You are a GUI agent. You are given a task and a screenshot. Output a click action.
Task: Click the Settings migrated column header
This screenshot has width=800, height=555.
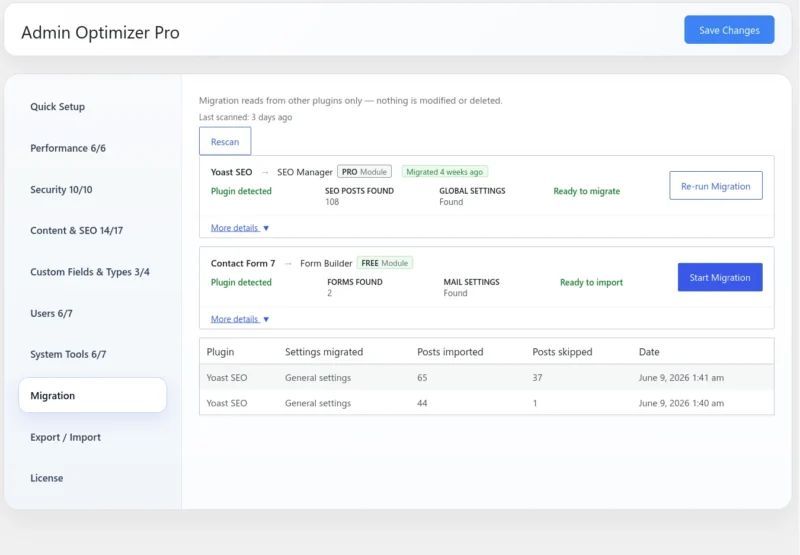(x=324, y=351)
